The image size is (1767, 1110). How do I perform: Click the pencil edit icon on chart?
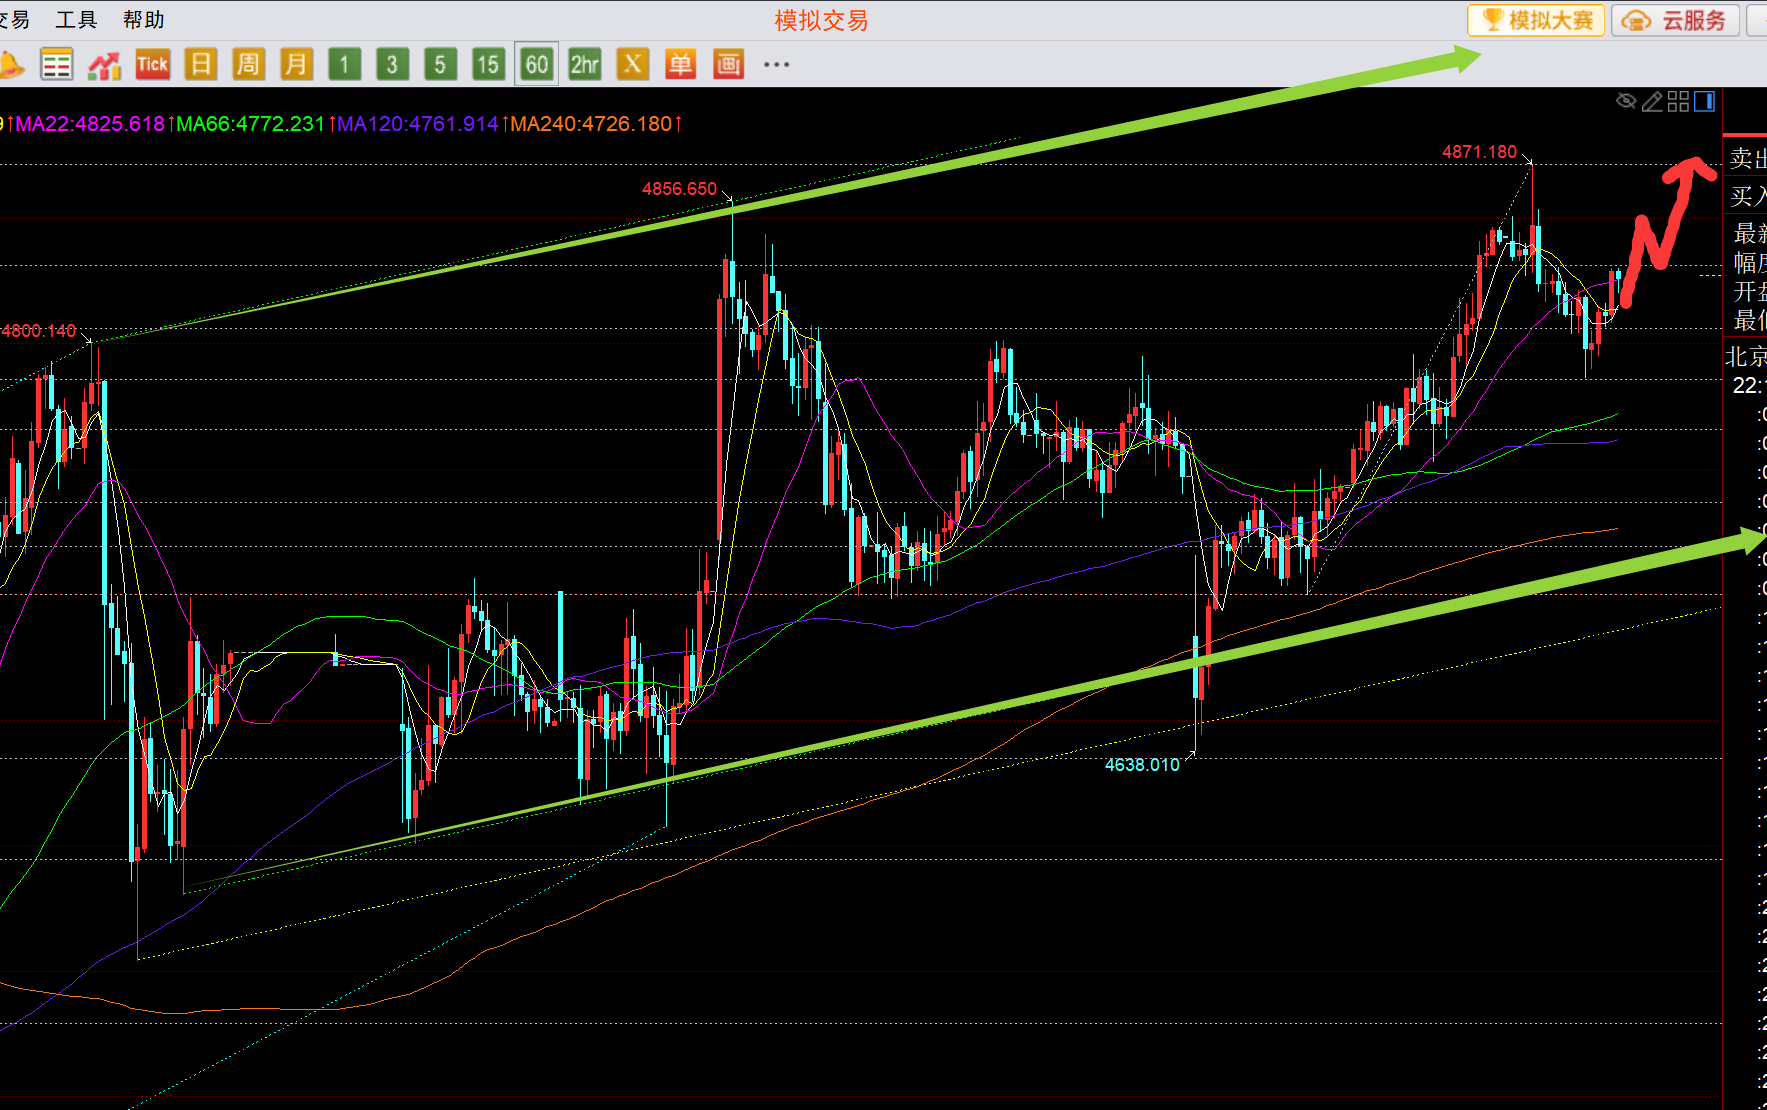tap(1652, 101)
